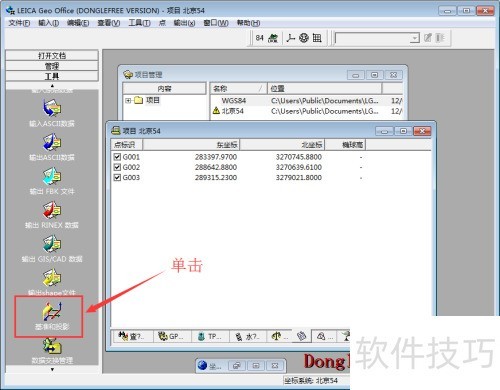Click east coordinate value 283397.9700
The height and width of the screenshot is (390, 500).
(216, 157)
